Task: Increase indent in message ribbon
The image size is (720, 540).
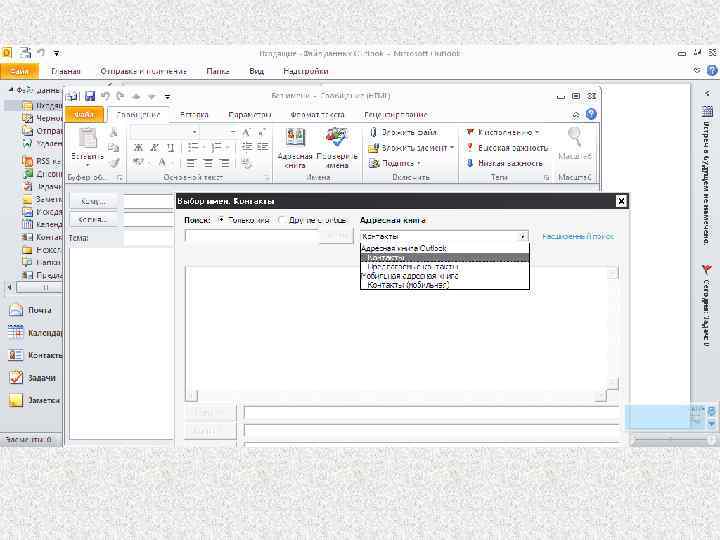Action: 263,147
